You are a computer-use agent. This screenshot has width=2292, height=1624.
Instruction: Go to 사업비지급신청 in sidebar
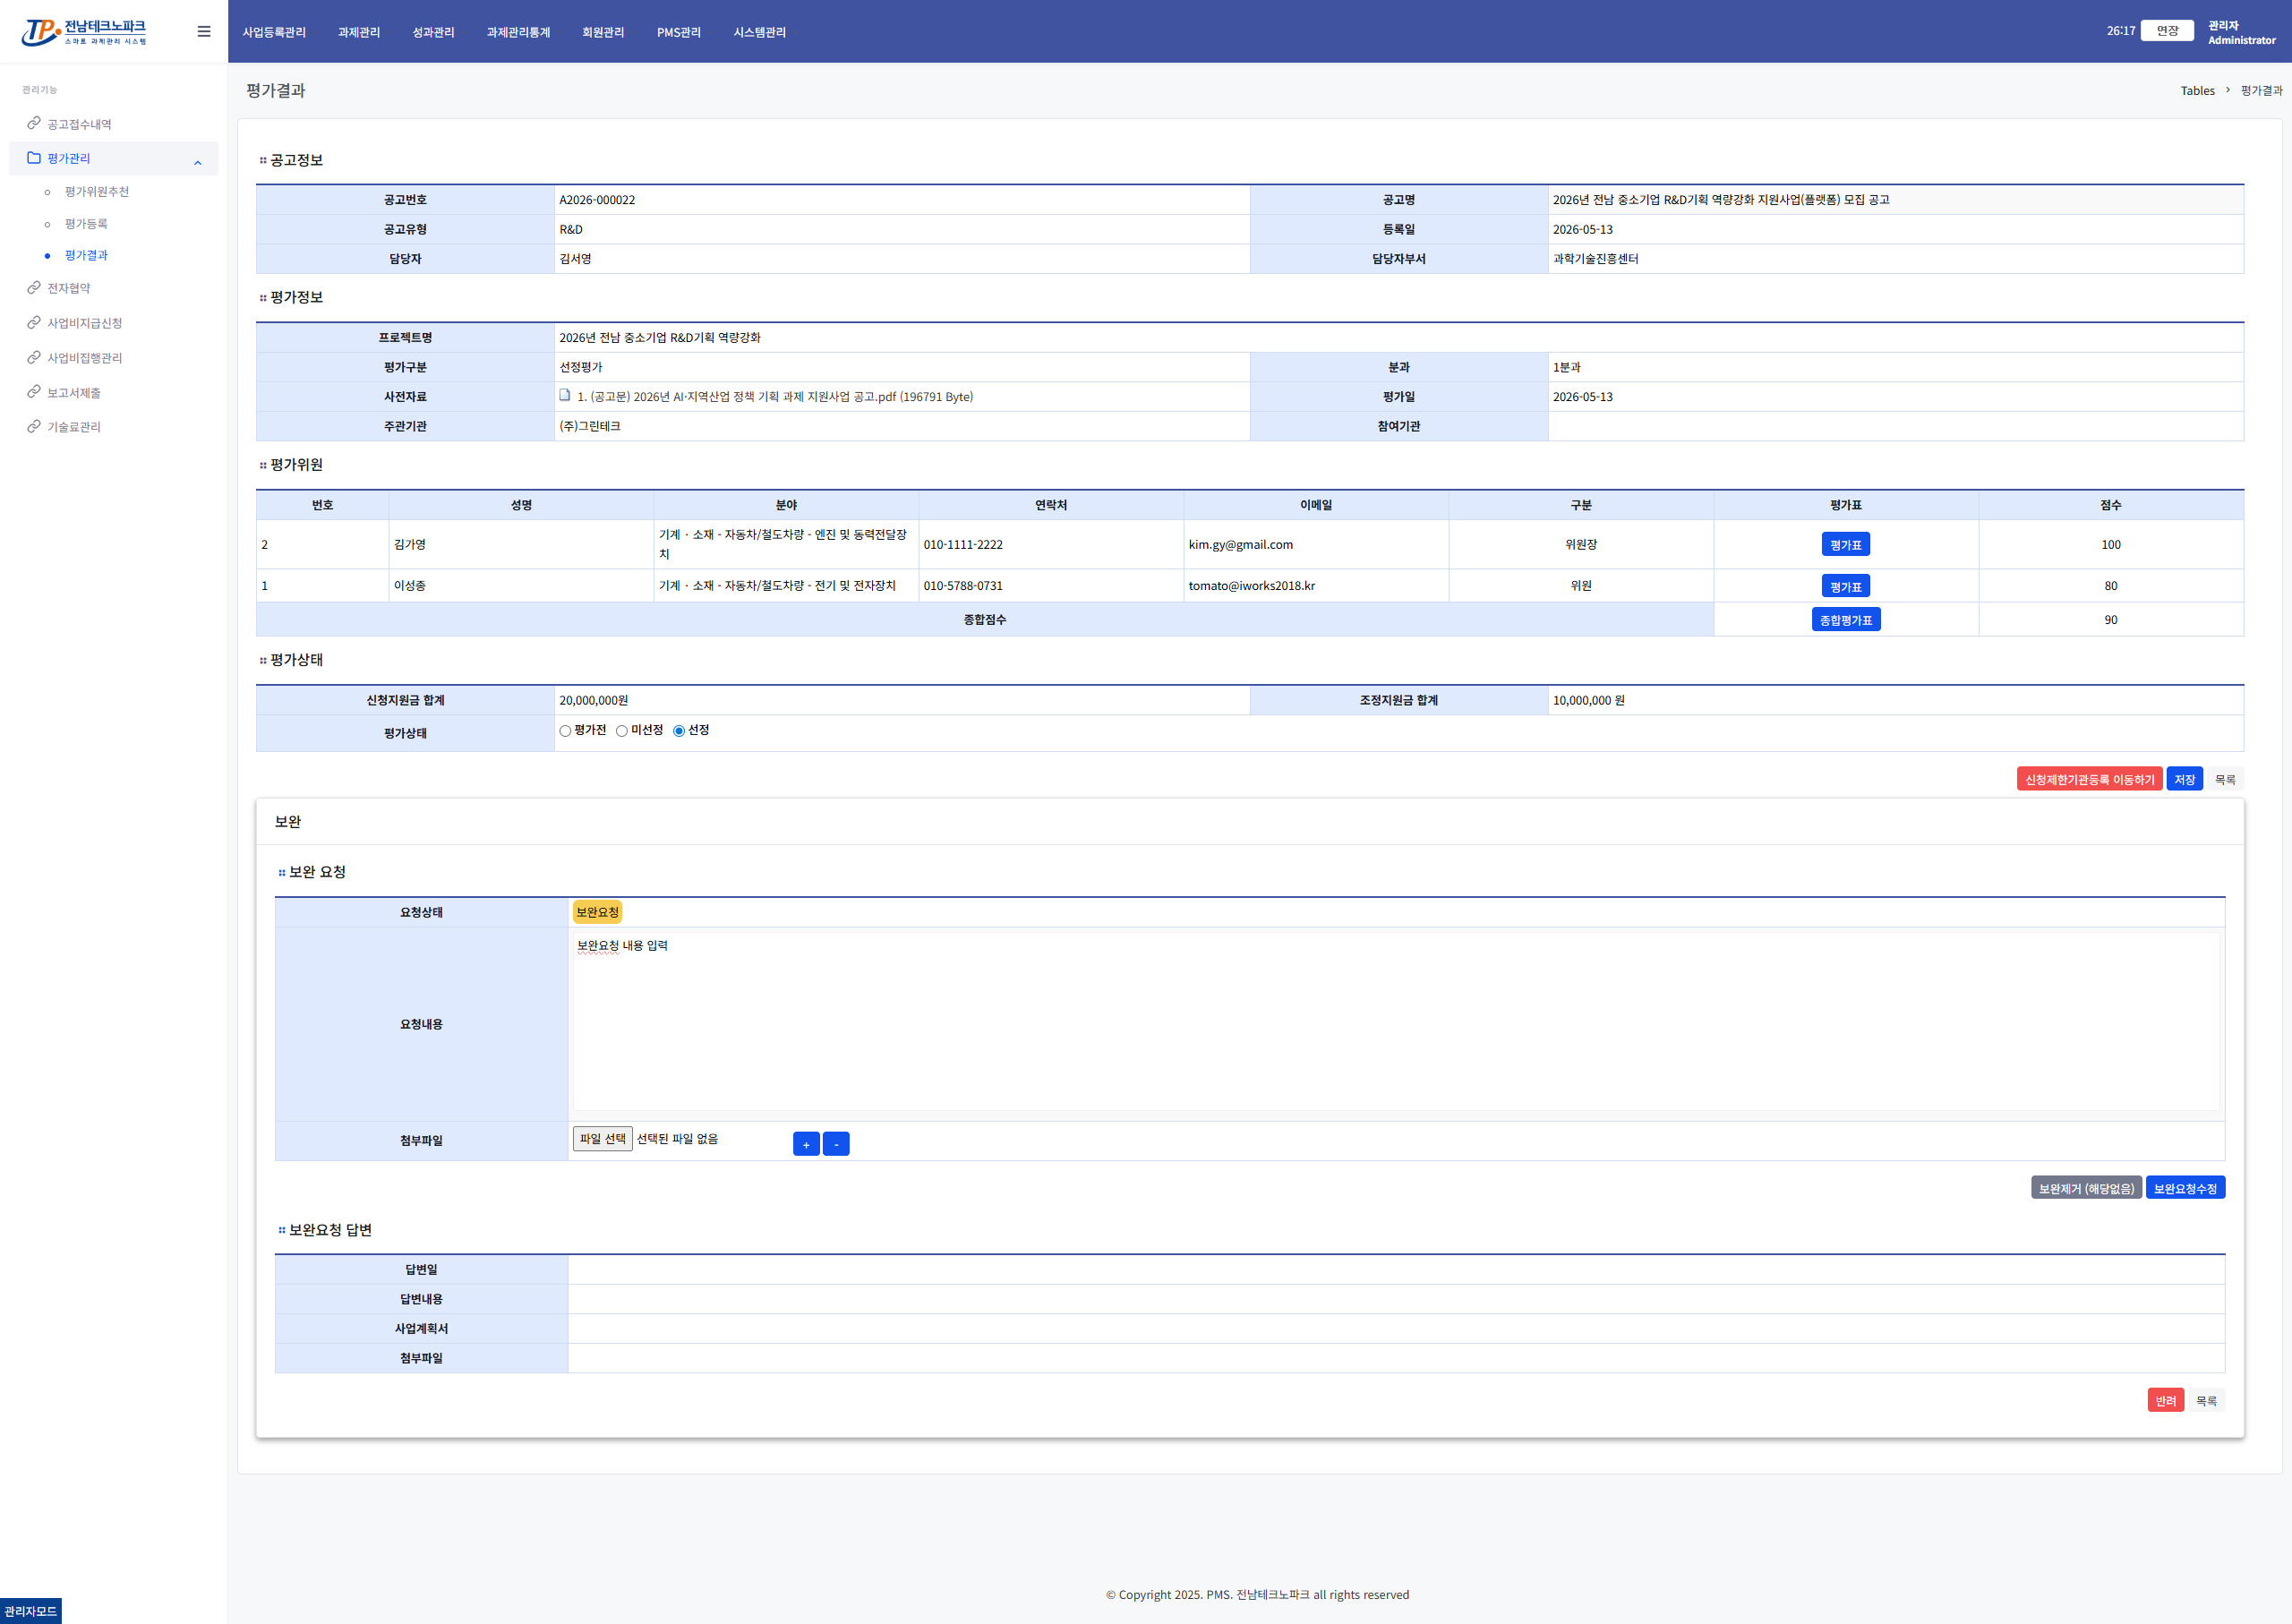[x=84, y=323]
